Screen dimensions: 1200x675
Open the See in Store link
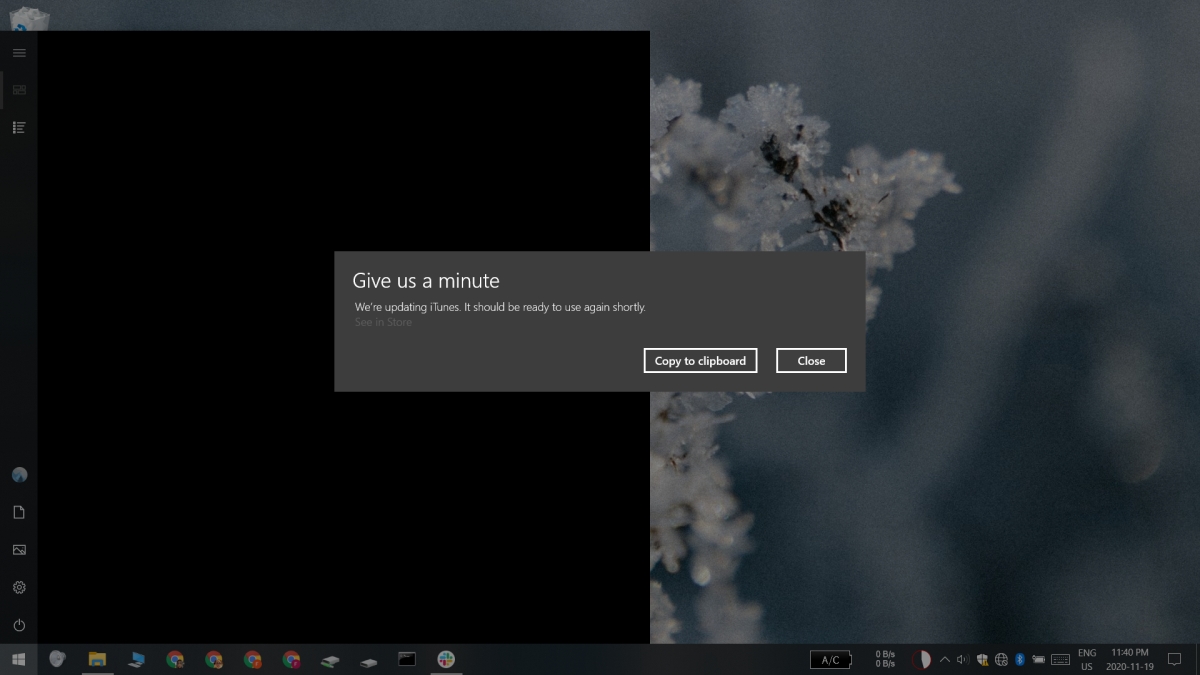tap(383, 322)
